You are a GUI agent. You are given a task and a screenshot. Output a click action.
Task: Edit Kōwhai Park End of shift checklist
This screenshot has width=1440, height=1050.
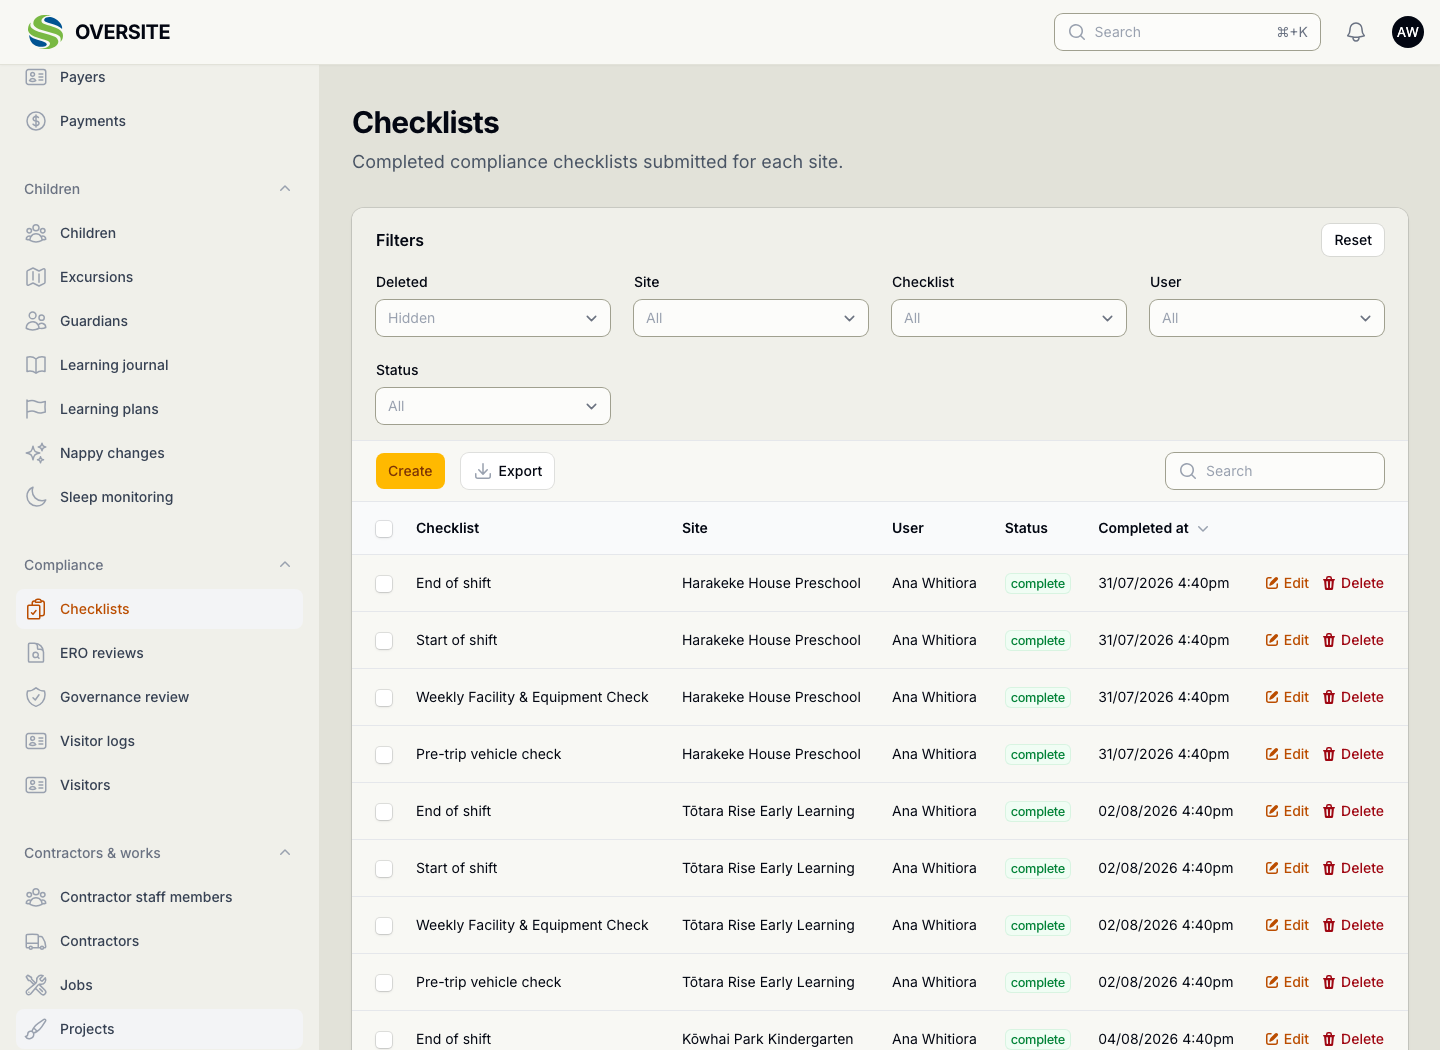(1287, 1039)
